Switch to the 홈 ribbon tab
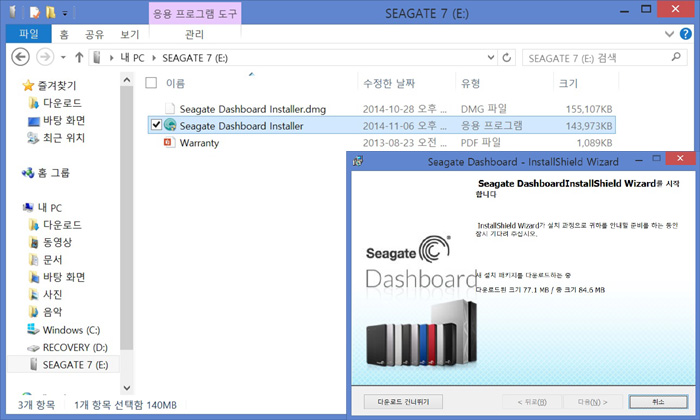This screenshot has width=700, height=420. click(64, 34)
